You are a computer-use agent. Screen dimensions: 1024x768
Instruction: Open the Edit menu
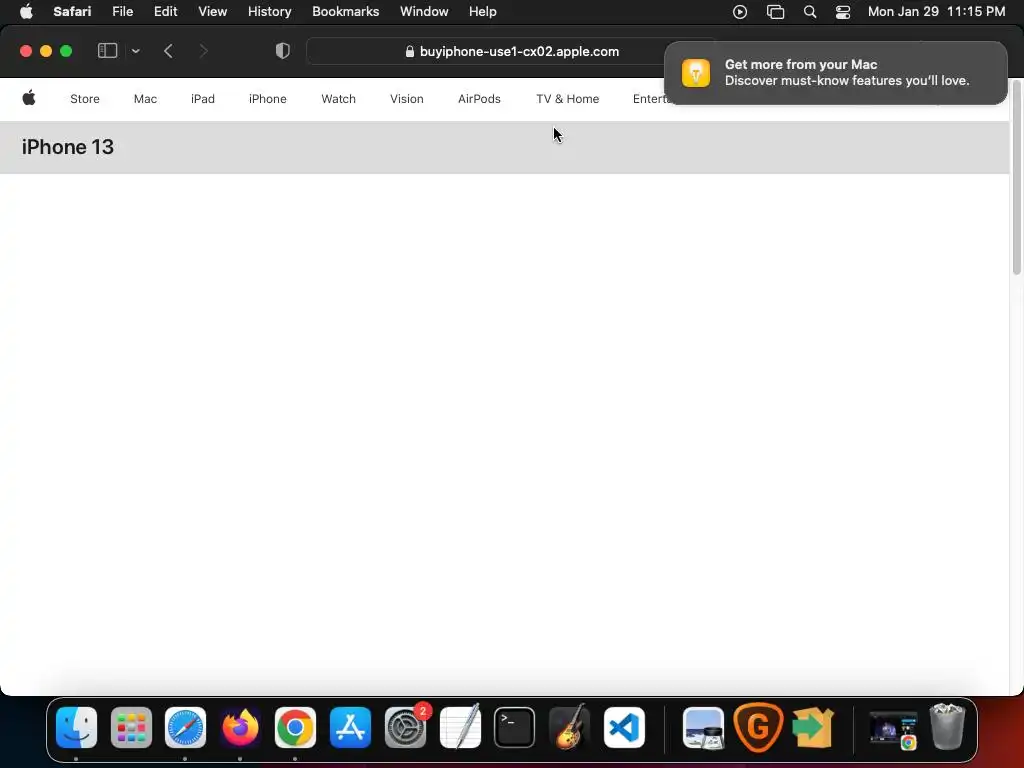[x=165, y=12]
